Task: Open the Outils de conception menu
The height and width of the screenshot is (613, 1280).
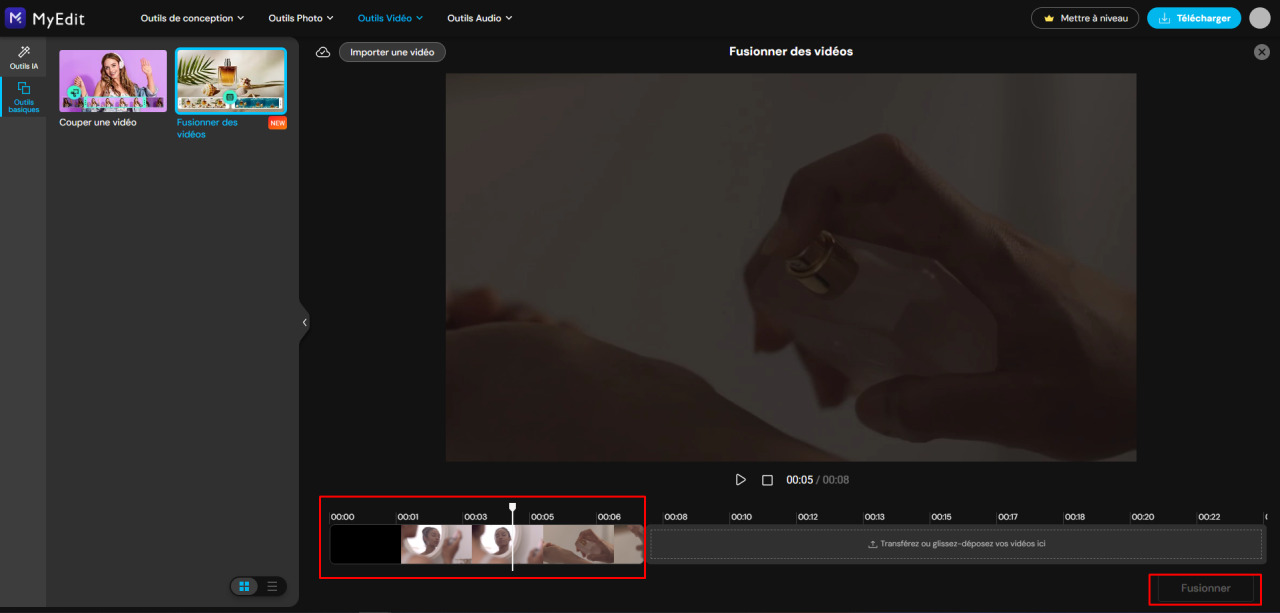Action: (192, 18)
